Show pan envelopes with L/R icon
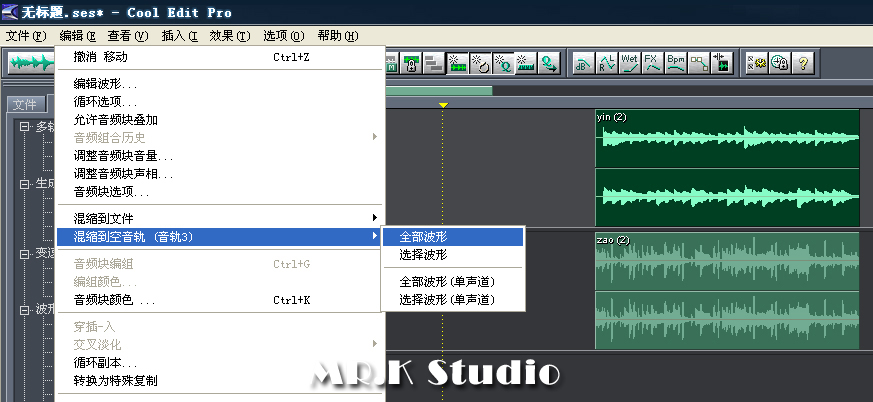This screenshot has height=402, width=873. (607, 63)
